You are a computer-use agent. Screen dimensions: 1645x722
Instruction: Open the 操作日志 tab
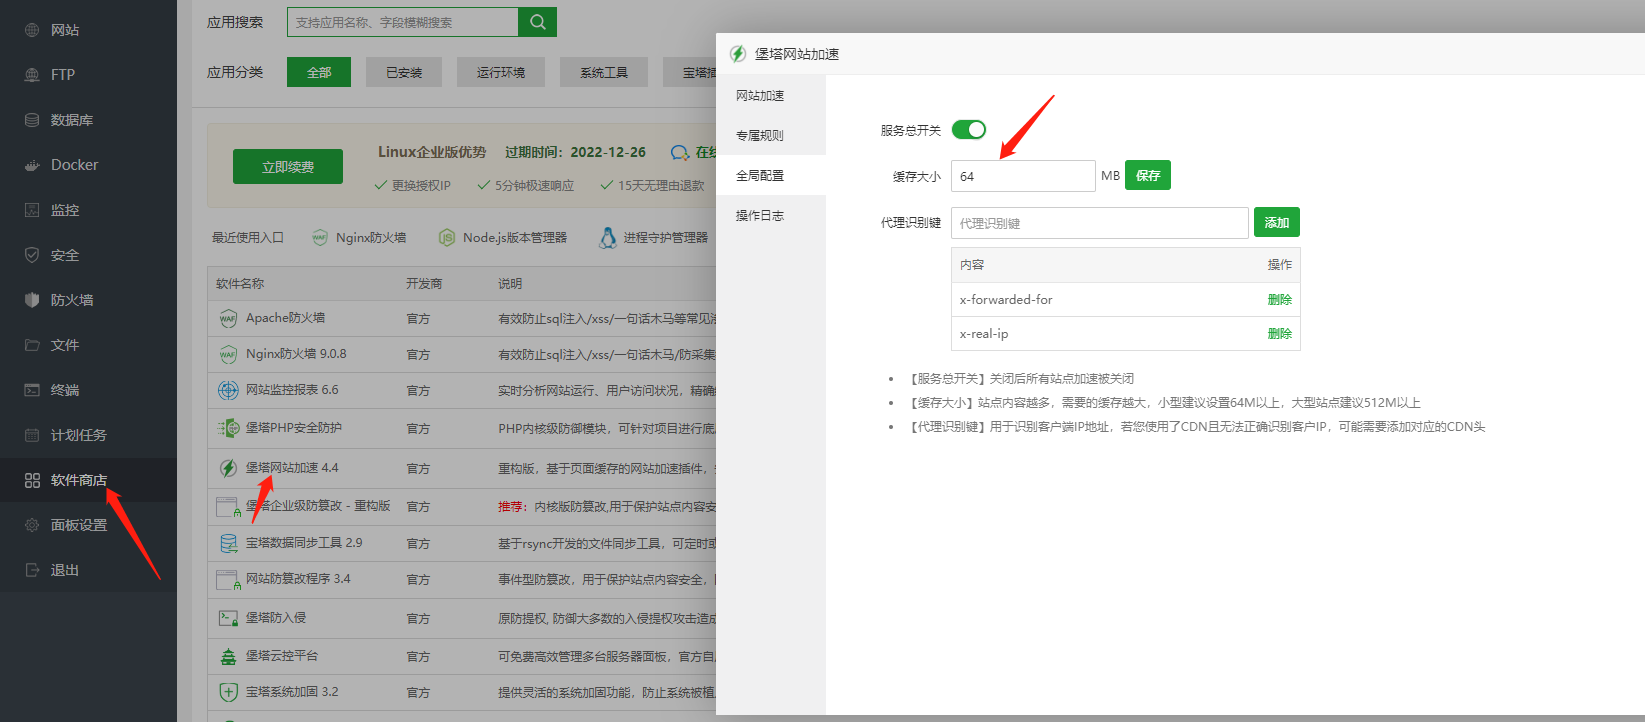(771, 215)
